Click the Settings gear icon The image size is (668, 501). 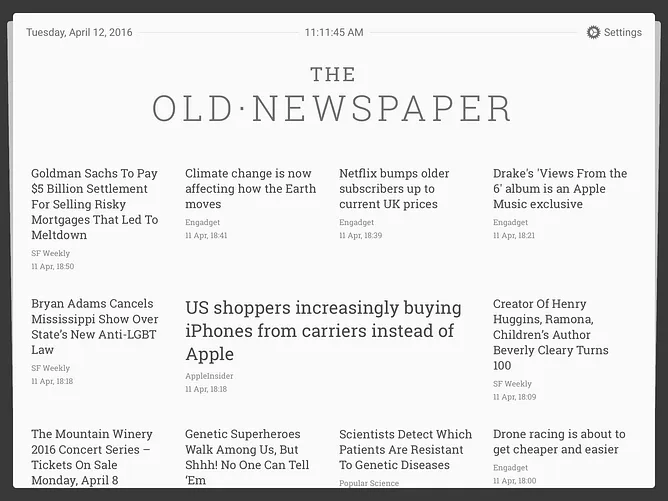click(x=593, y=32)
